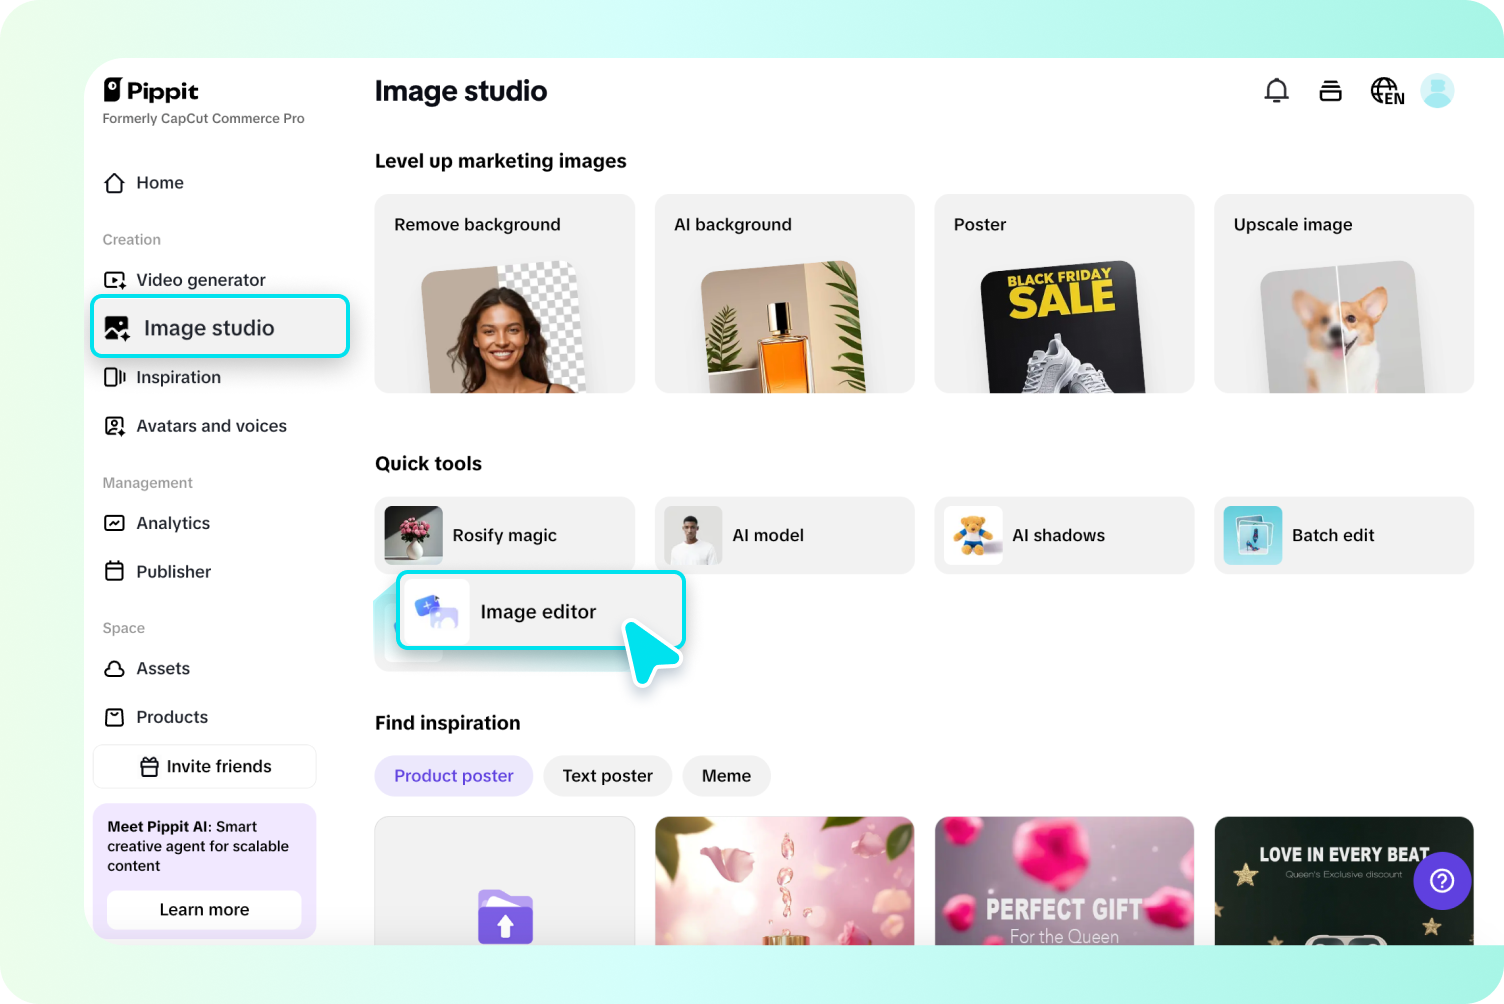Screen dimensions: 1504x1004
Task: Click the Analytics icon under Management
Action: click(114, 523)
